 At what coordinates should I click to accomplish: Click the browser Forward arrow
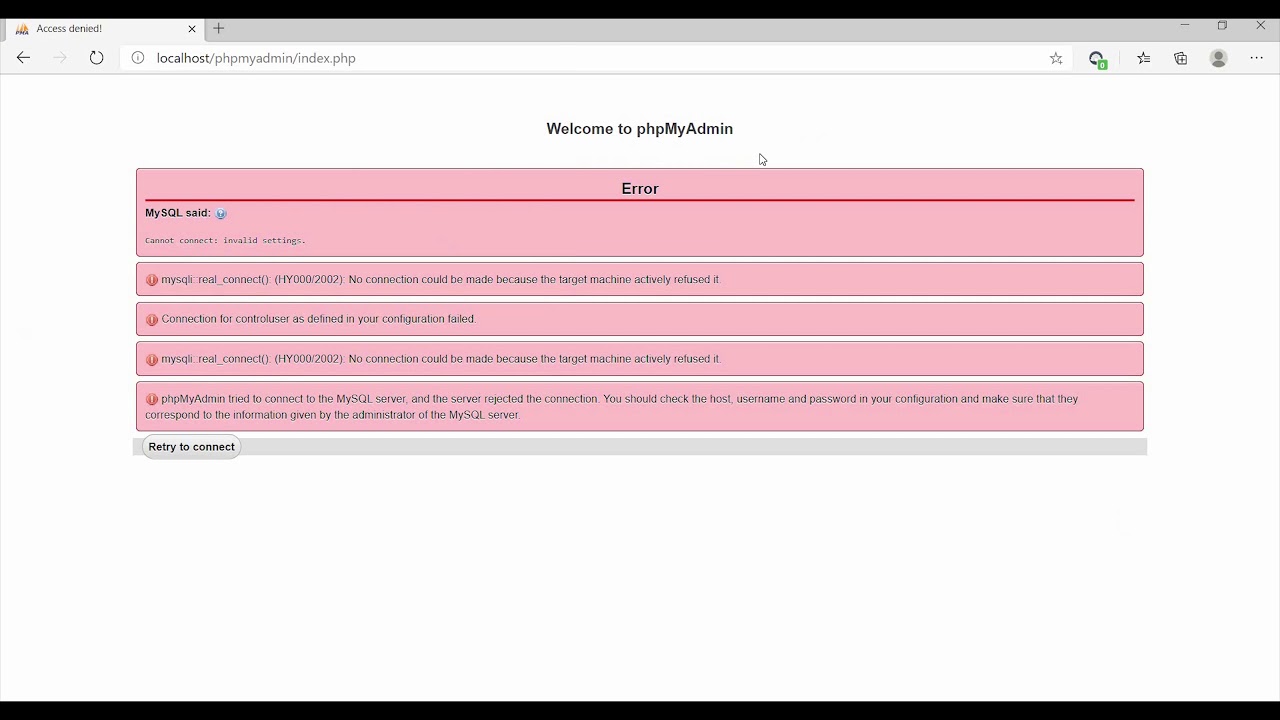(x=60, y=58)
